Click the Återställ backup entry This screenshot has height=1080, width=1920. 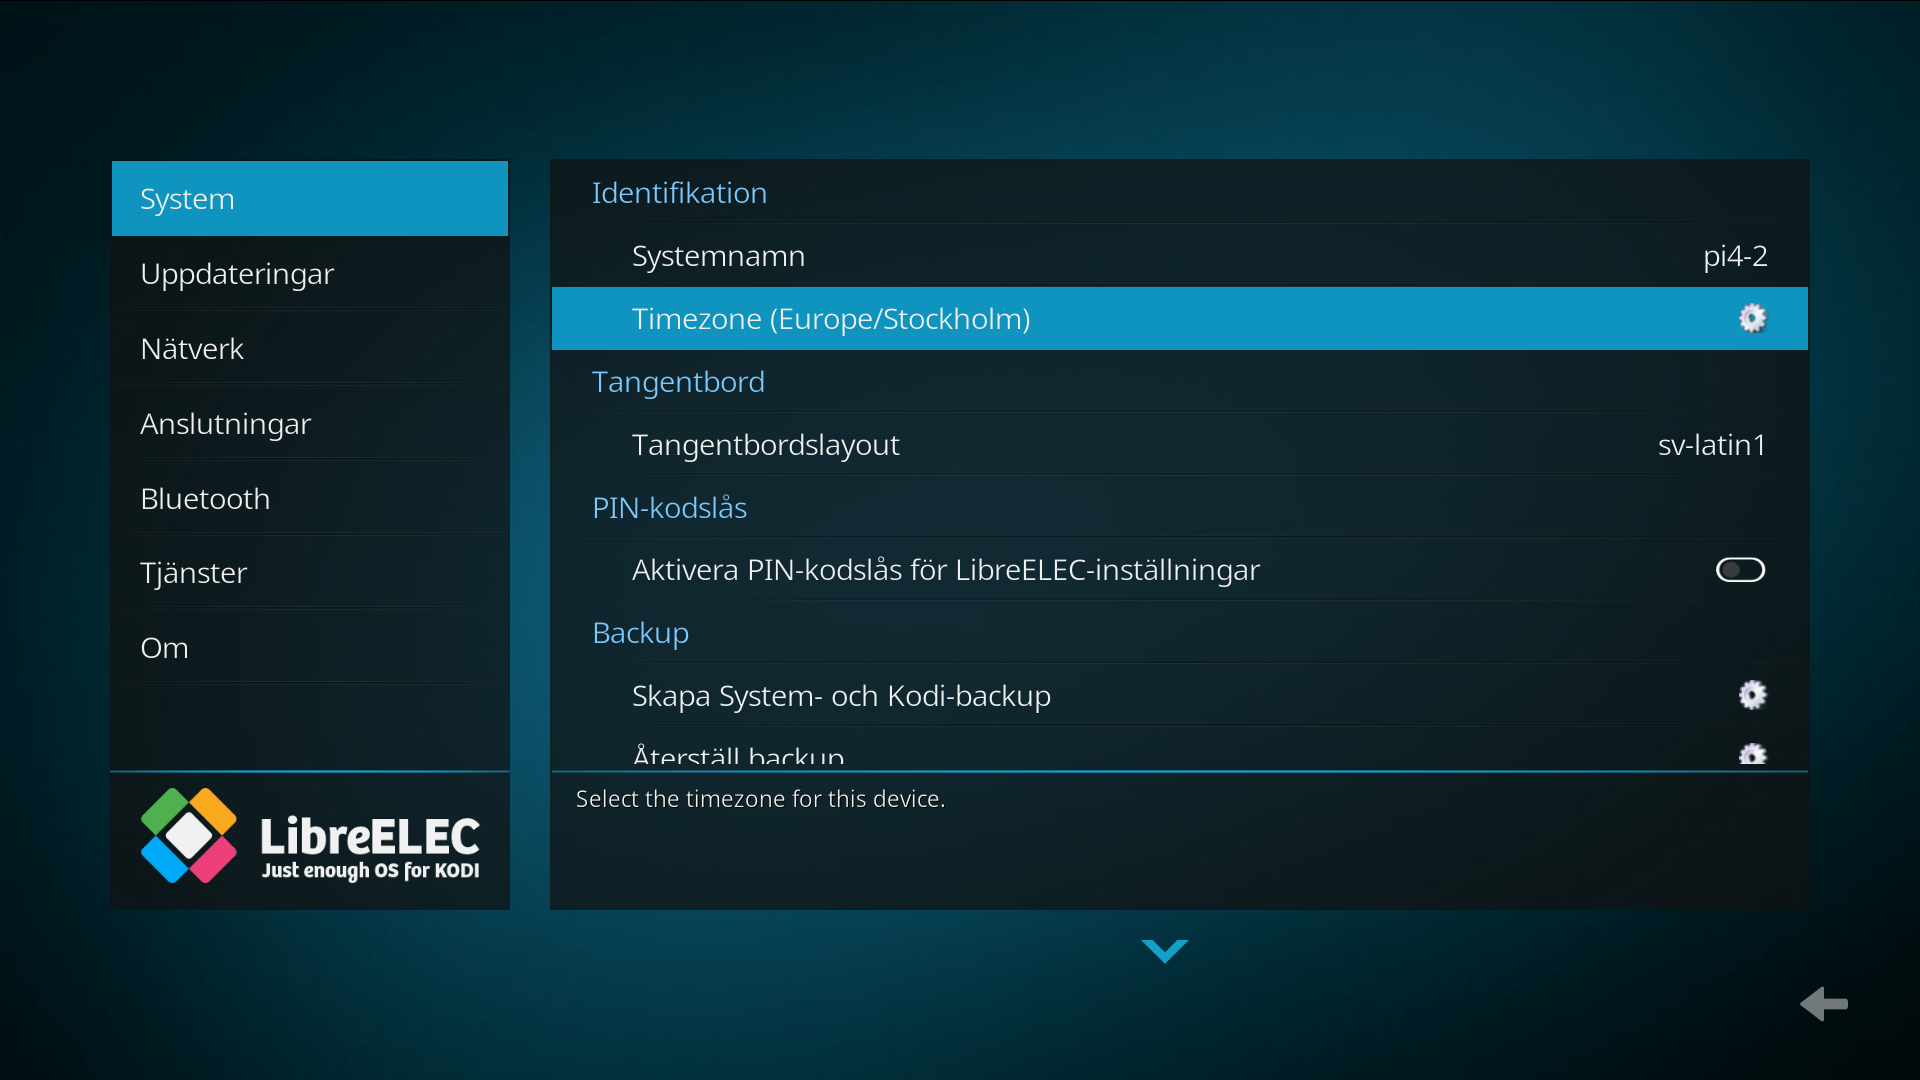pos(738,755)
